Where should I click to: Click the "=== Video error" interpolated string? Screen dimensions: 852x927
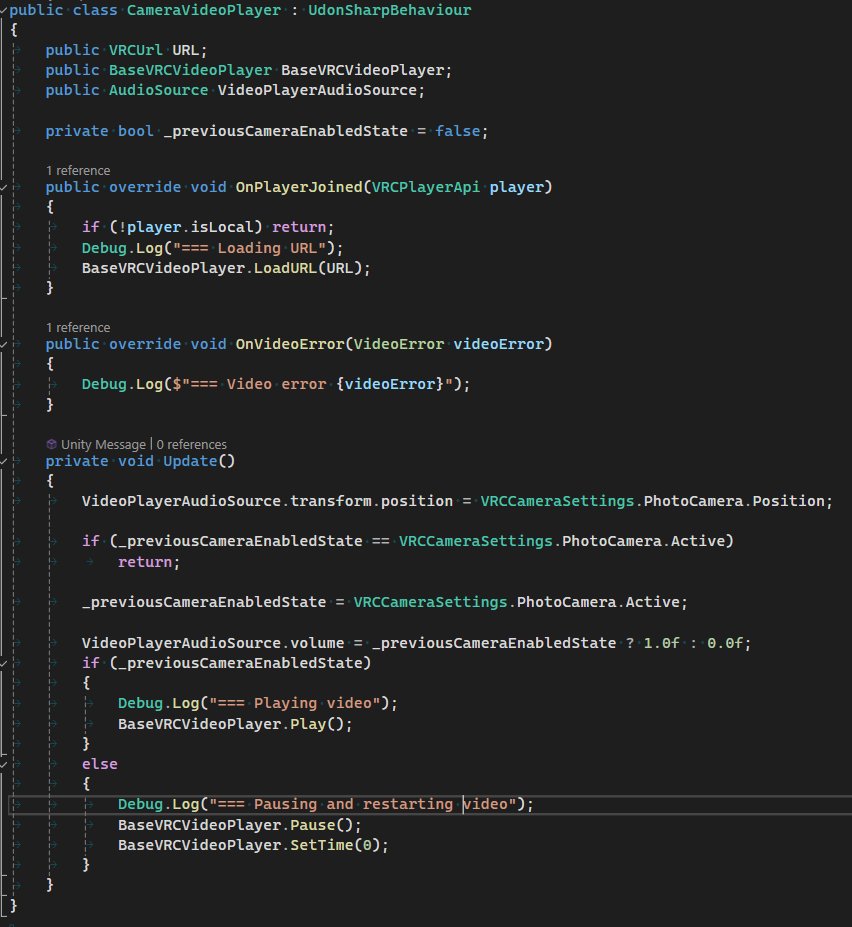[313, 384]
